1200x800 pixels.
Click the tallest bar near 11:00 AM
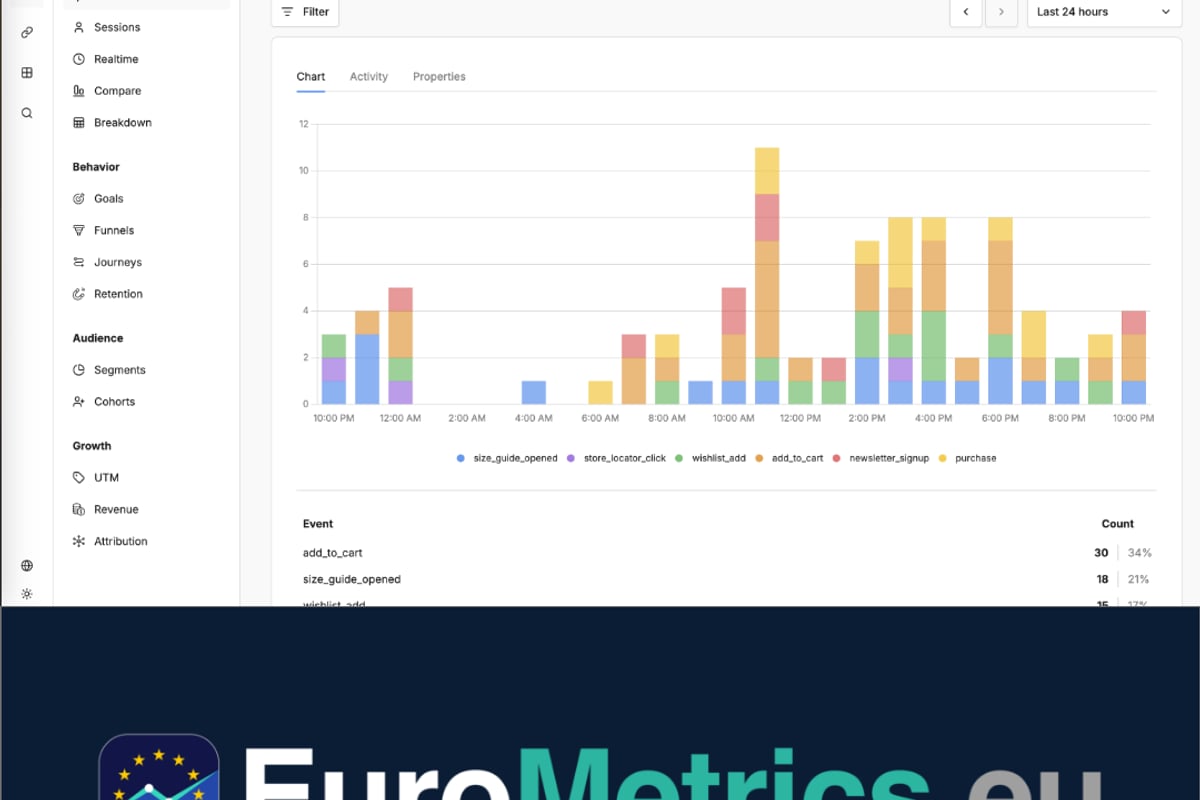[767, 276]
